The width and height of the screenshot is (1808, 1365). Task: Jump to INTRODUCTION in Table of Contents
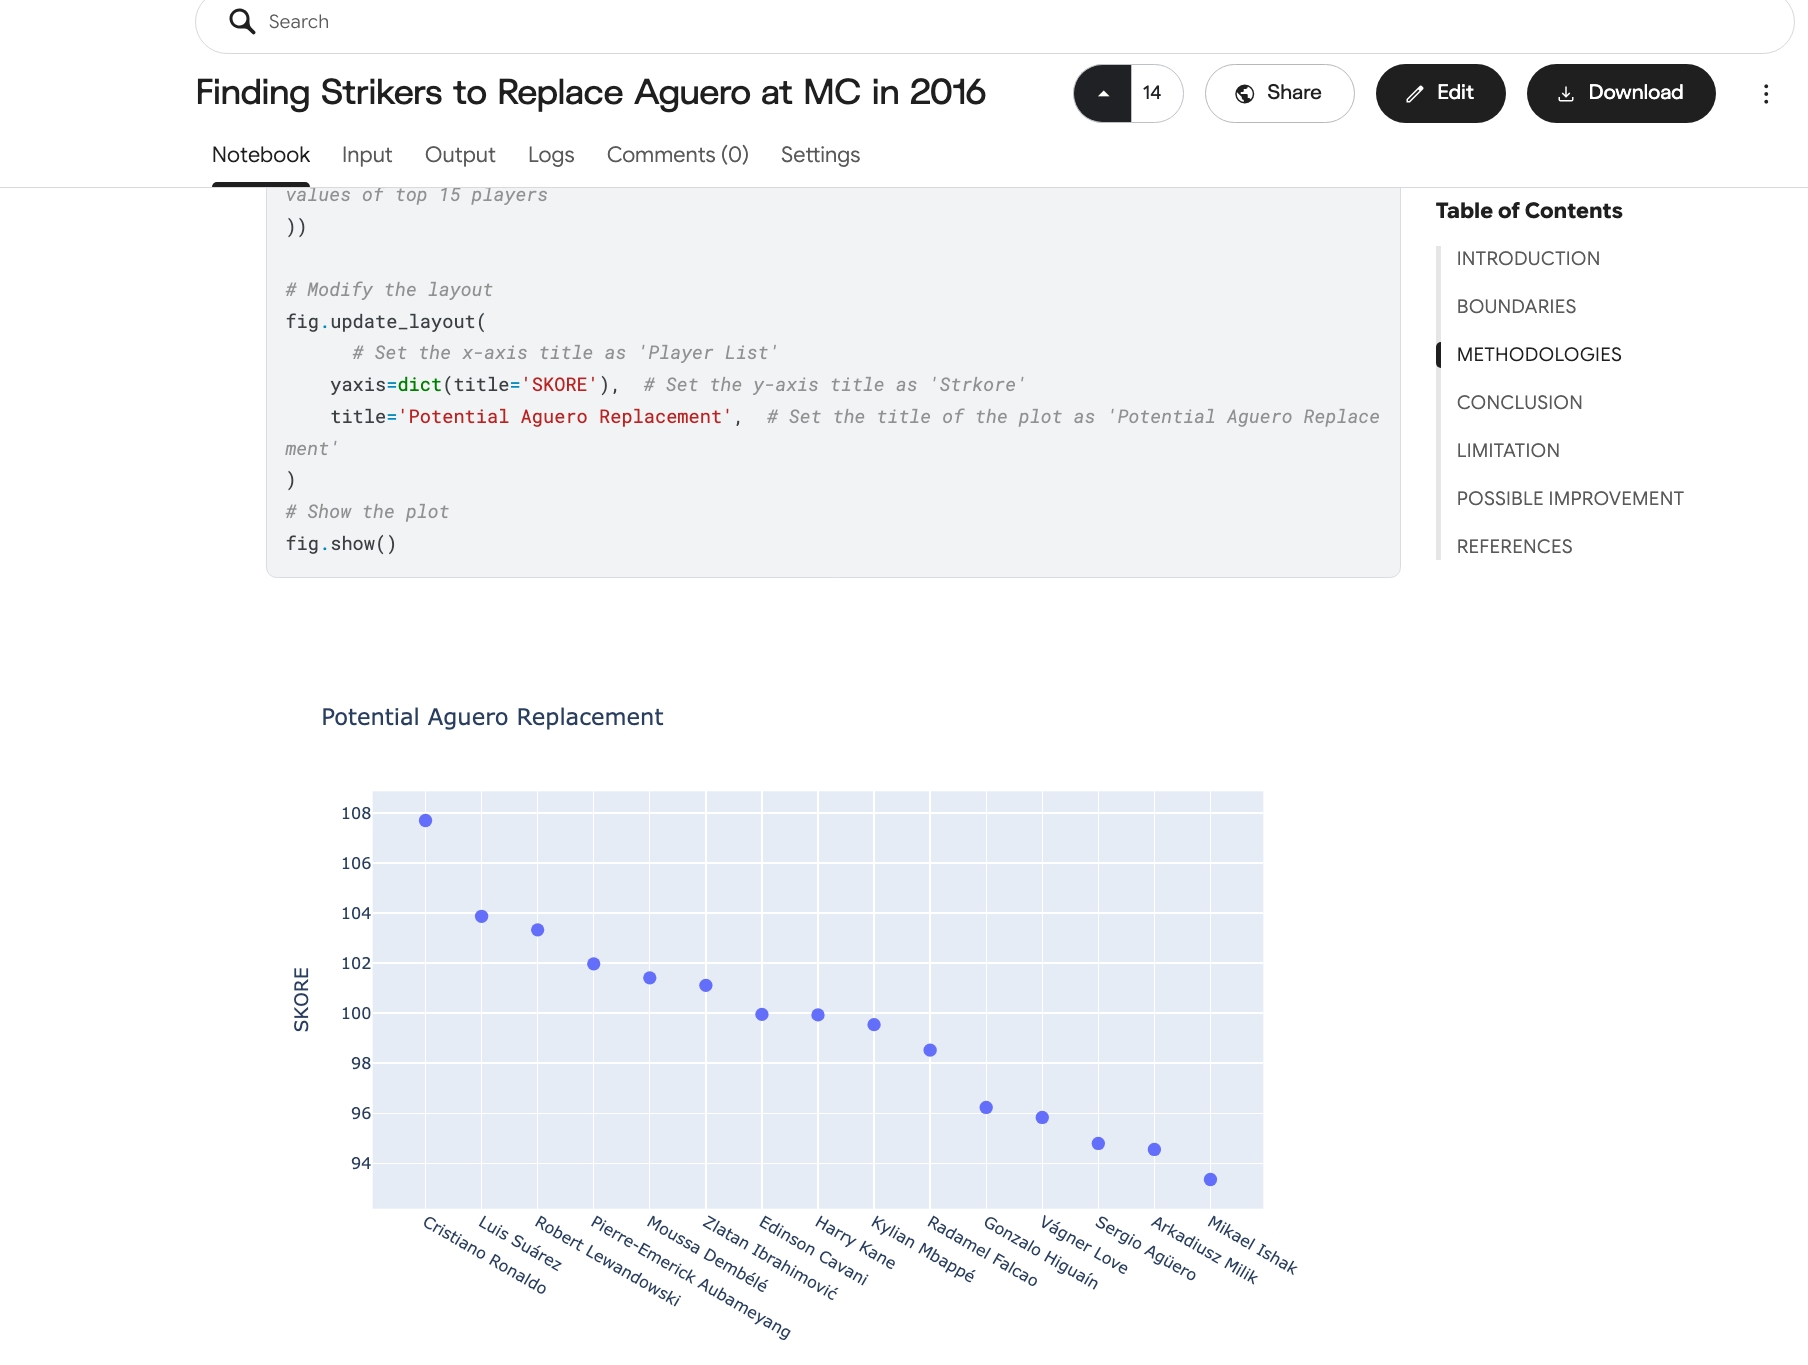point(1528,258)
